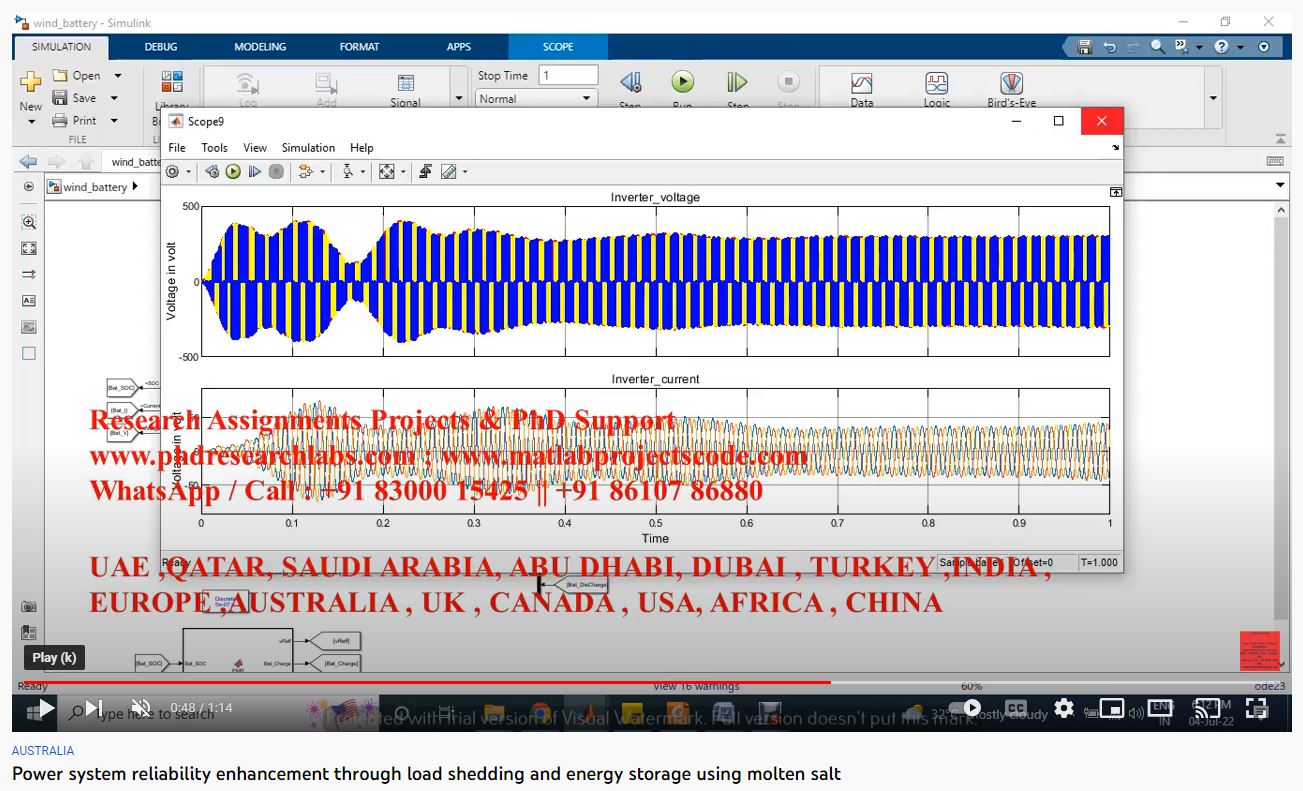This screenshot has width=1303, height=791.
Task: Unmute the video player
Action: (140, 709)
